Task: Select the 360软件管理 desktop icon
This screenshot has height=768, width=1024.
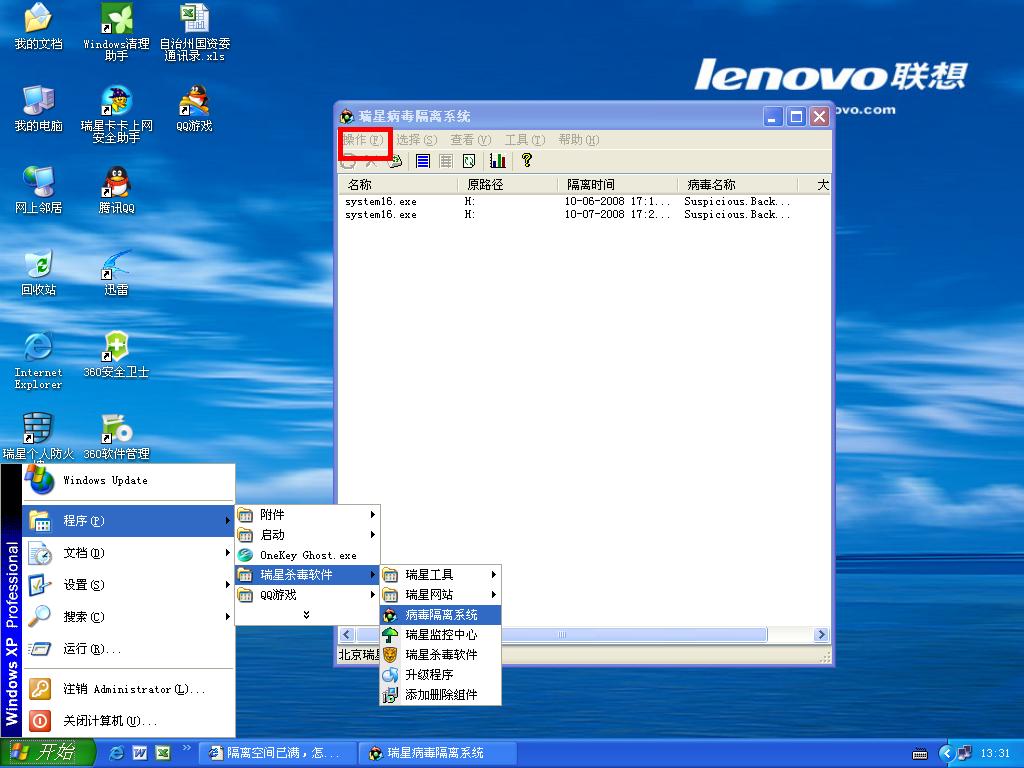Action: click(x=116, y=437)
